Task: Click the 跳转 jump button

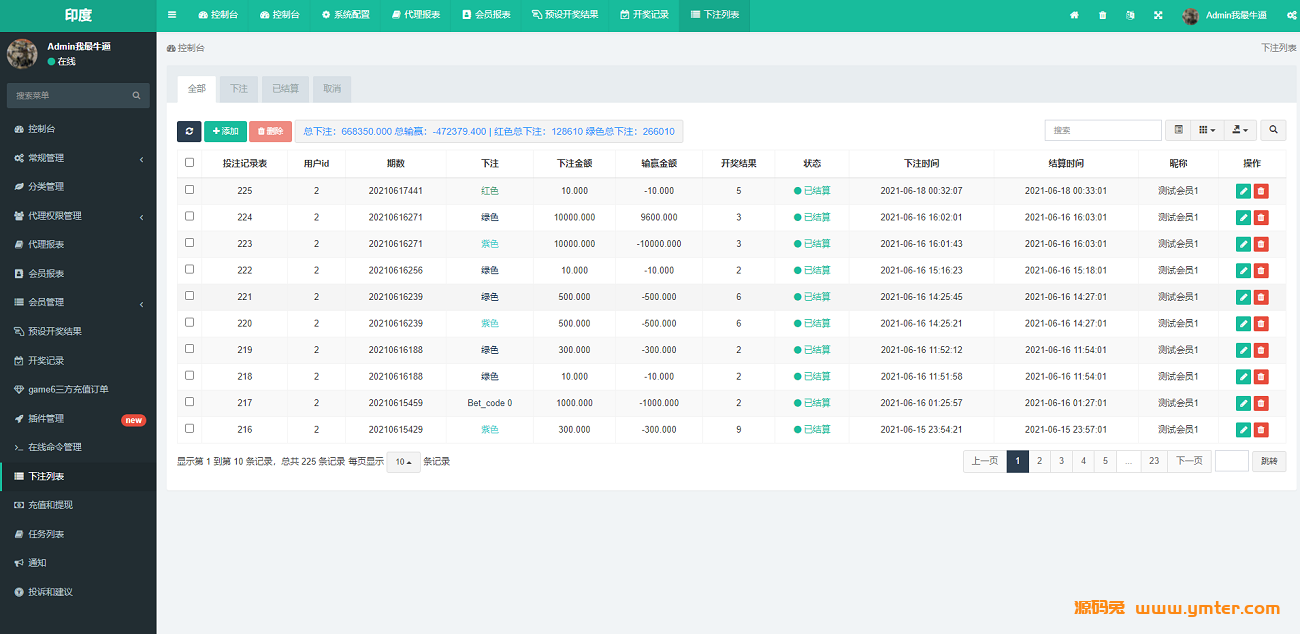Action: (1269, 461)
